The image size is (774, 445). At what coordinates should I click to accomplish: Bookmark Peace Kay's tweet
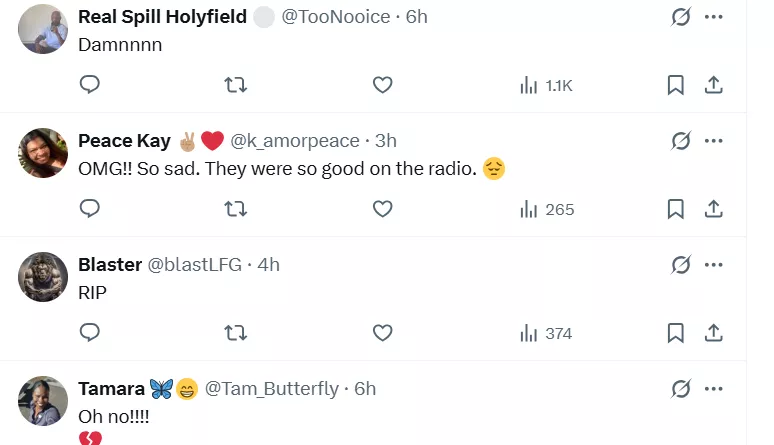coord(676,209)
